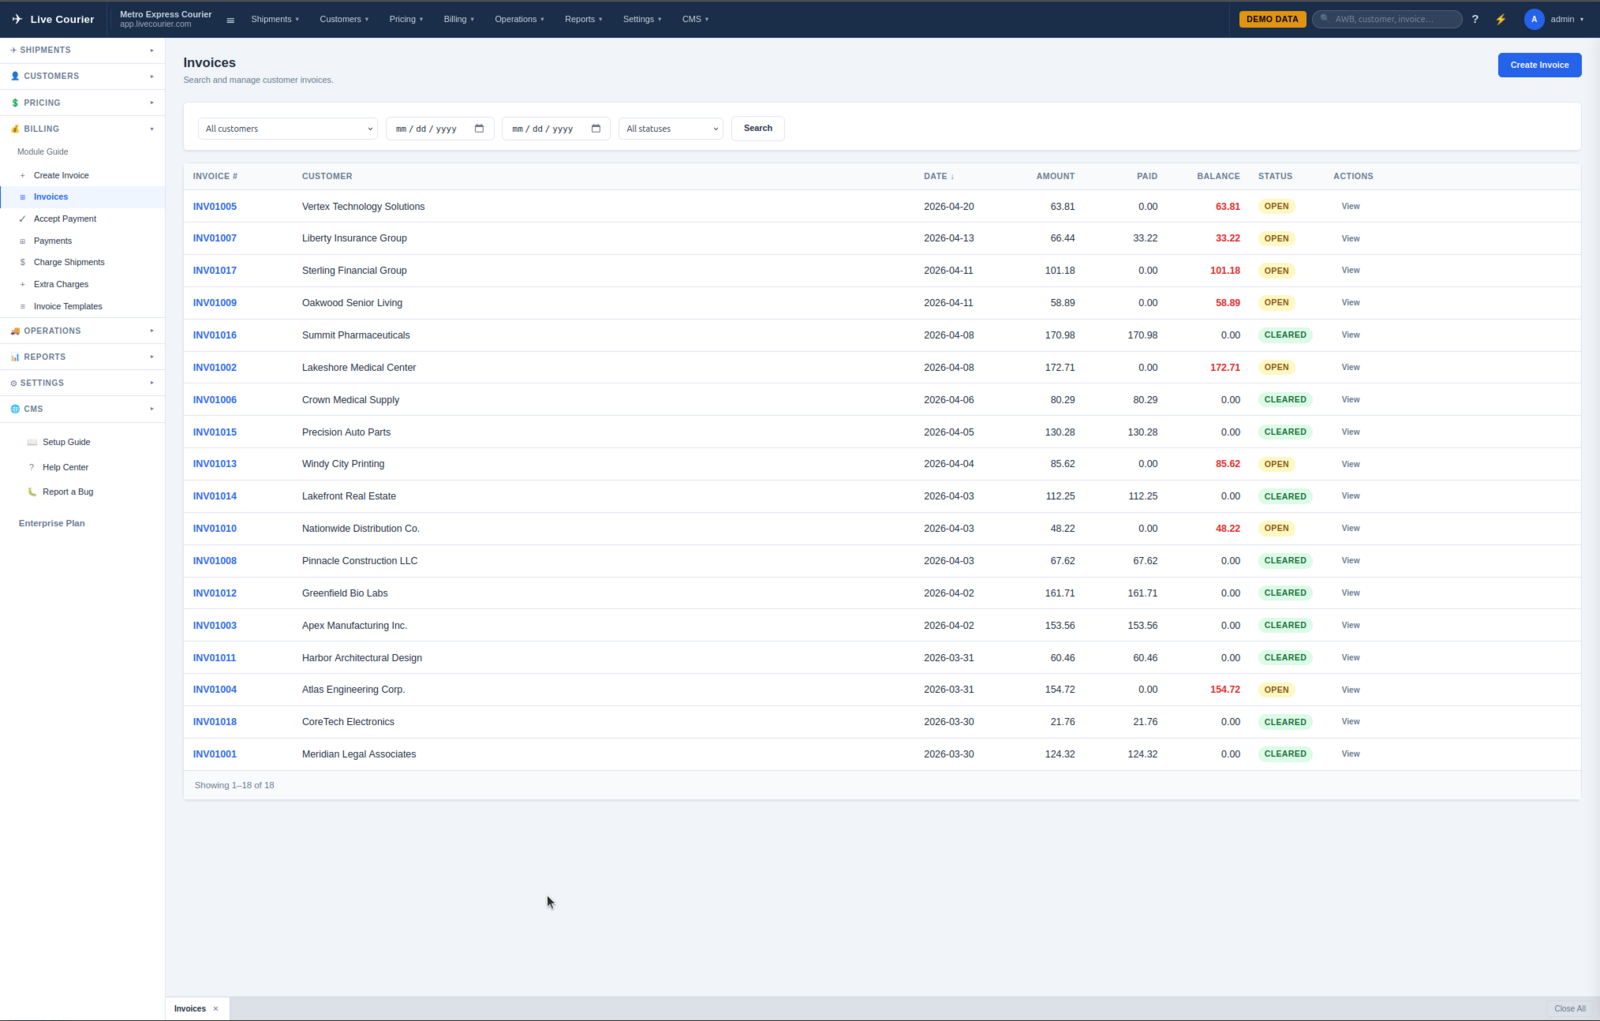Open the Reports top menu

583,19
